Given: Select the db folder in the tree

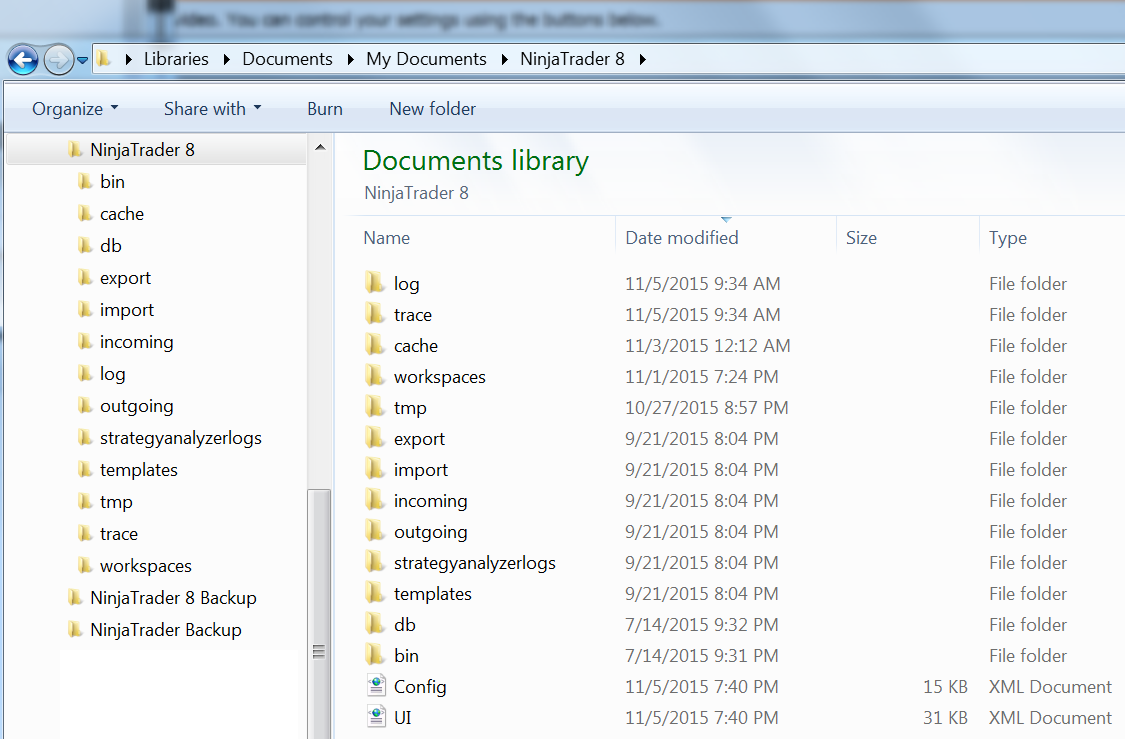Looking at the screenshot, I should pyautogui.click(x=111, y=246).
